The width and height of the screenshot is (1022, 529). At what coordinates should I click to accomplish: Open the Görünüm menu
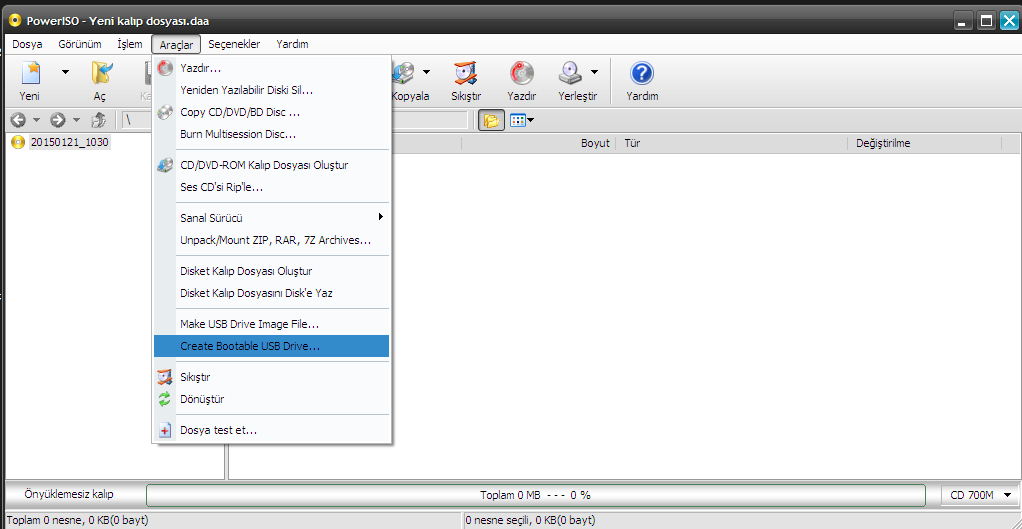click(x=80, y=44)
